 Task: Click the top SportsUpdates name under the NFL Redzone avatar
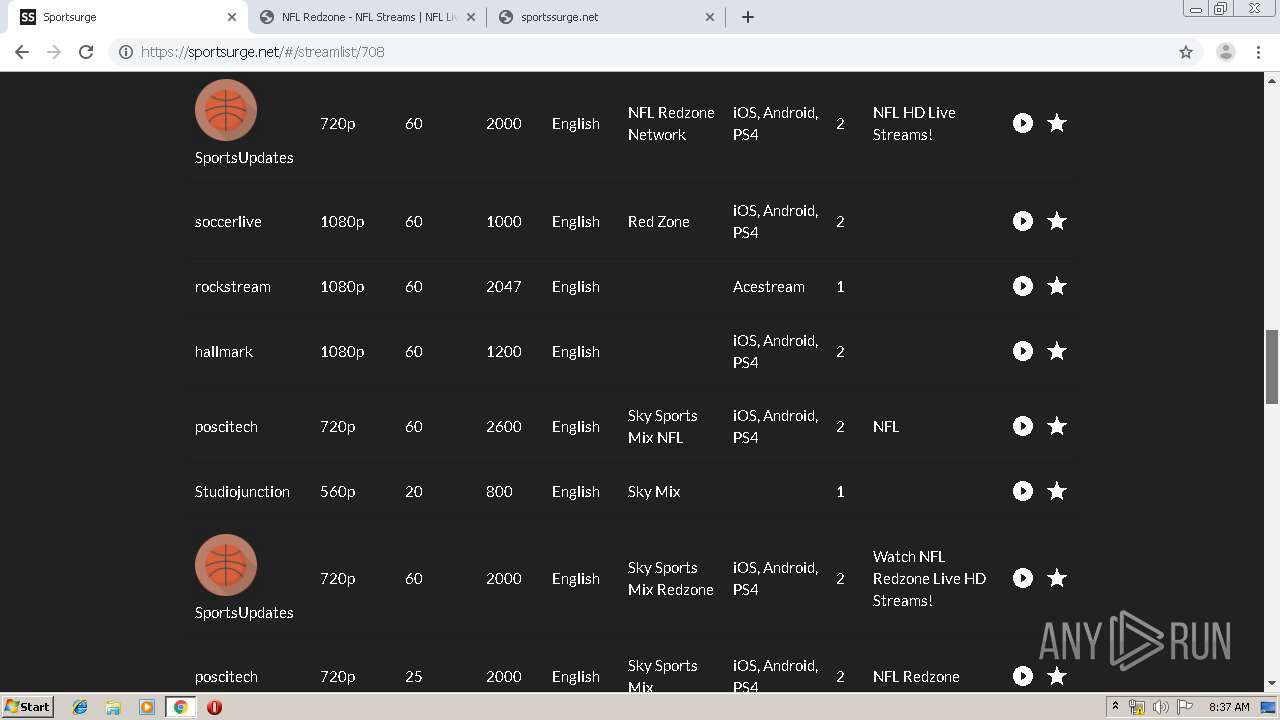pyautogui.click(x=244, y=158)
